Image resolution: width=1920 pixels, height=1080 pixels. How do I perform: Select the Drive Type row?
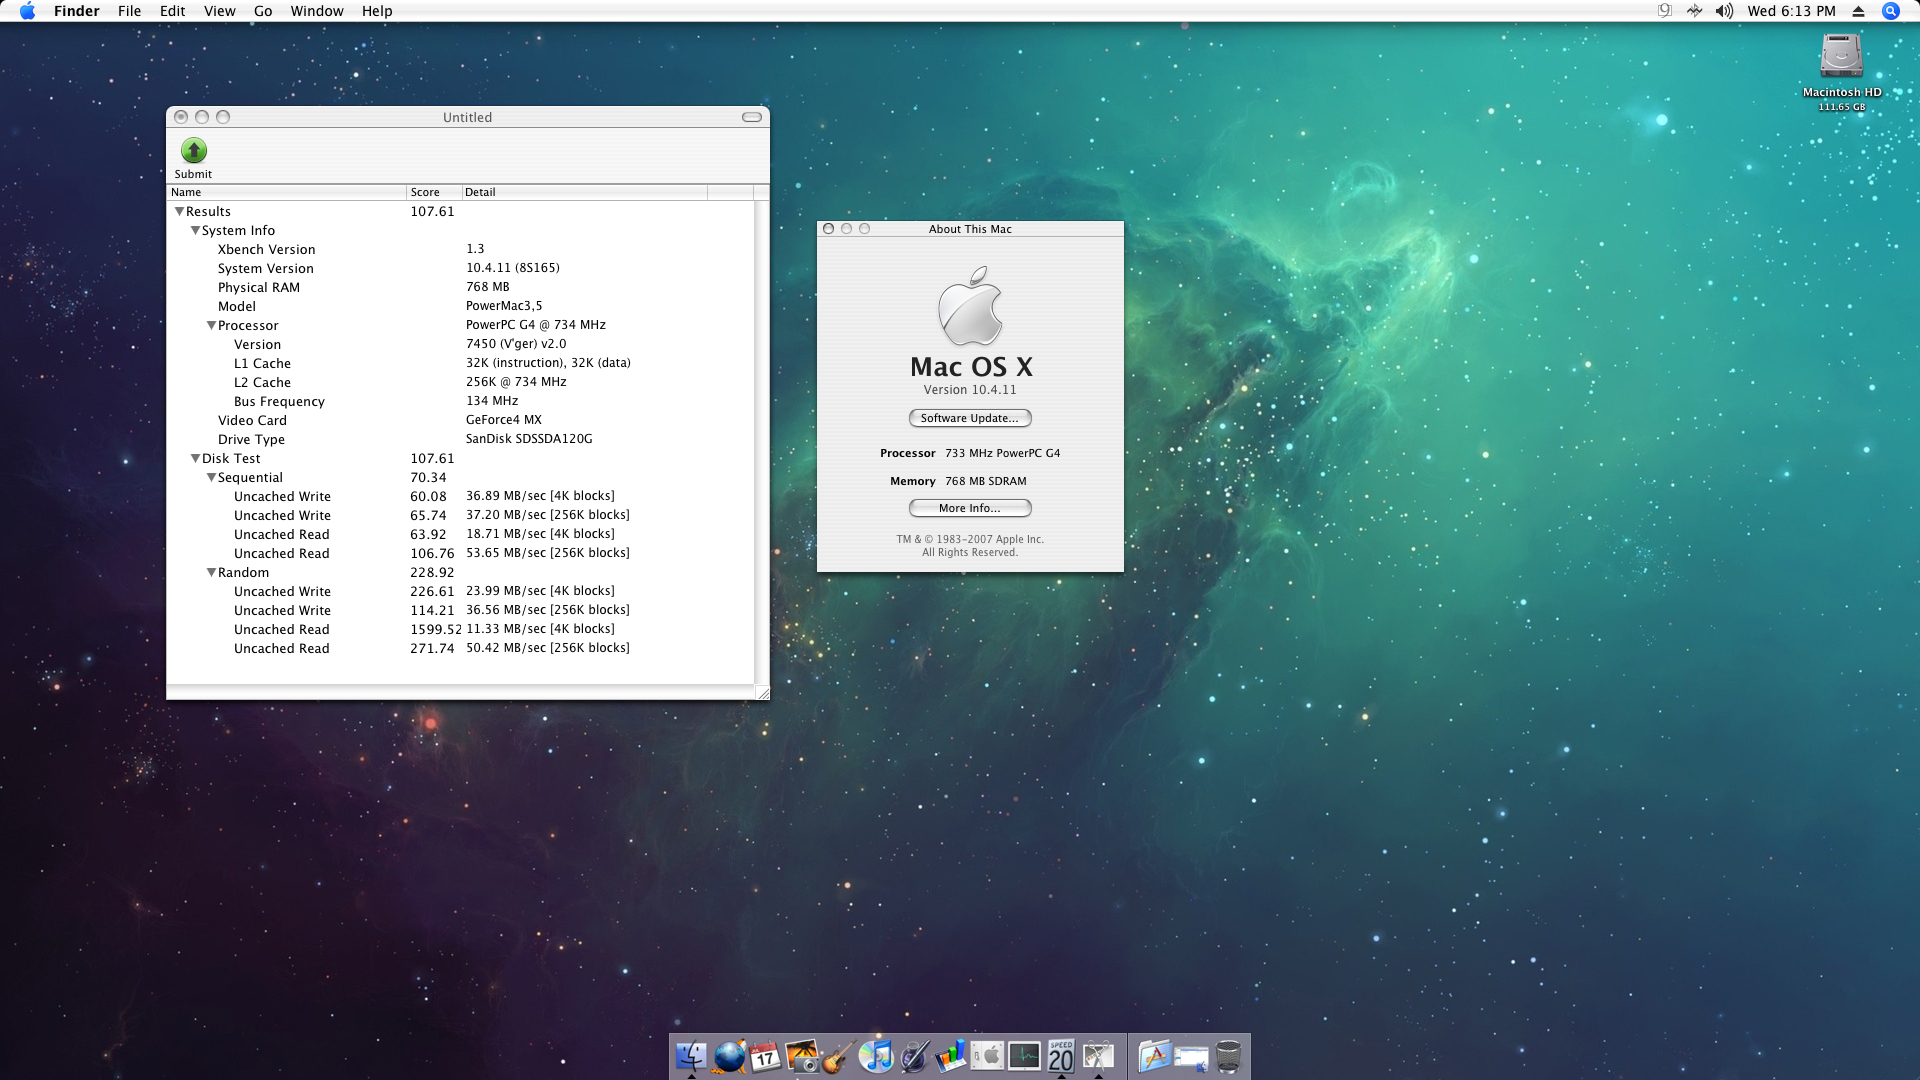(x=460, y=439)
